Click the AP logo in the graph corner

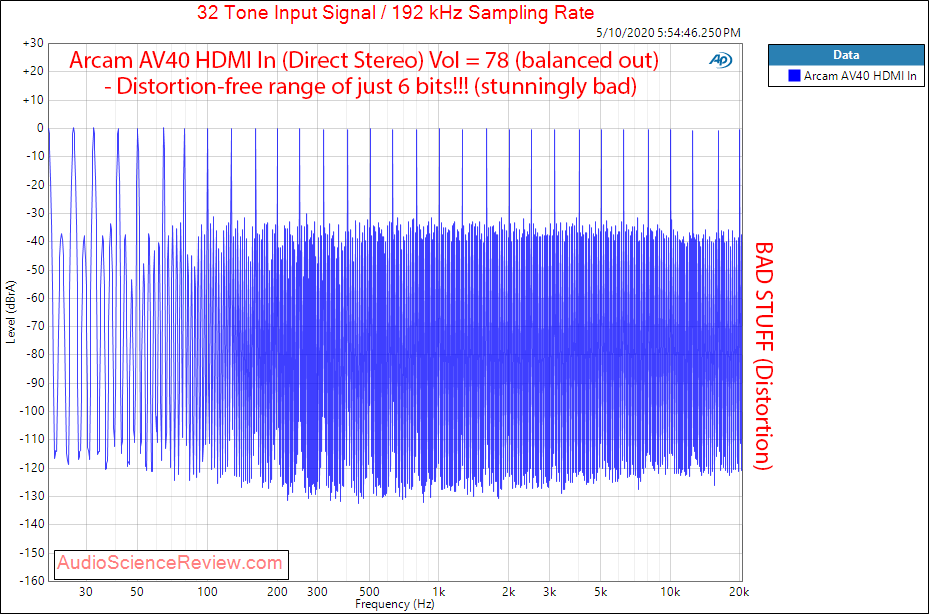pyautogui.click(x=720, y=60)
